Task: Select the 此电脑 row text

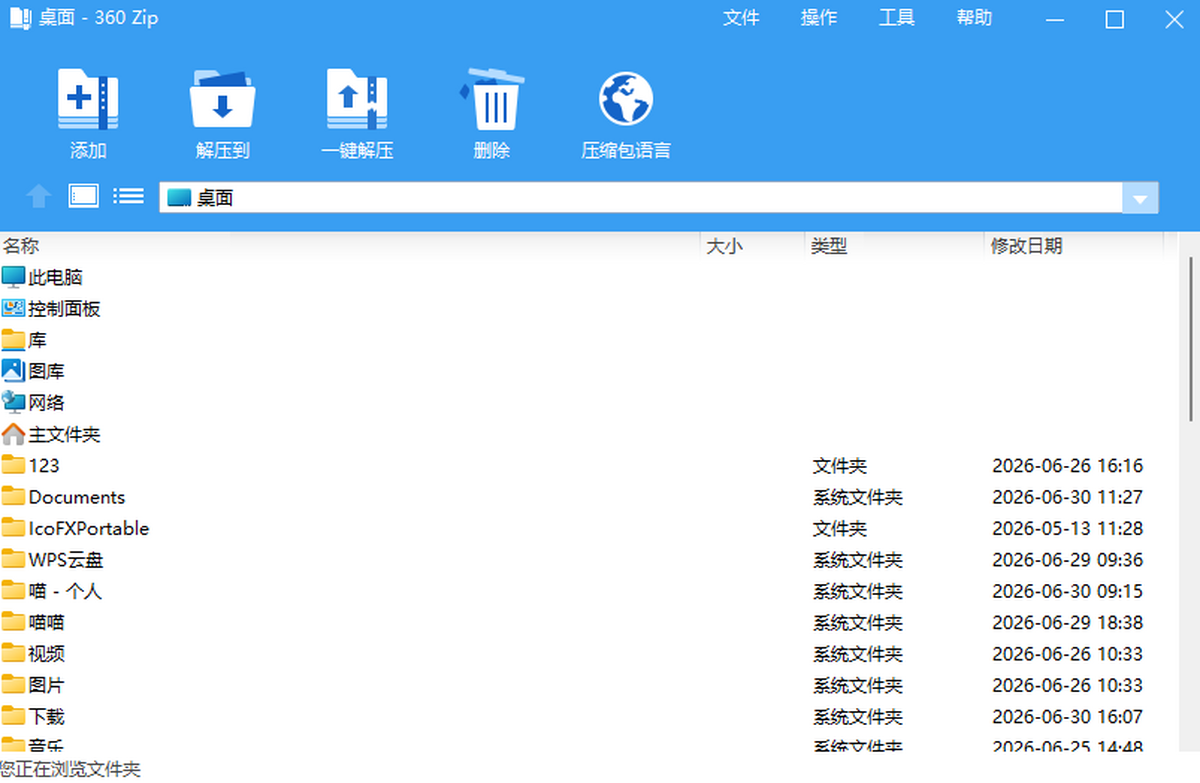Action: pos(56,277)
